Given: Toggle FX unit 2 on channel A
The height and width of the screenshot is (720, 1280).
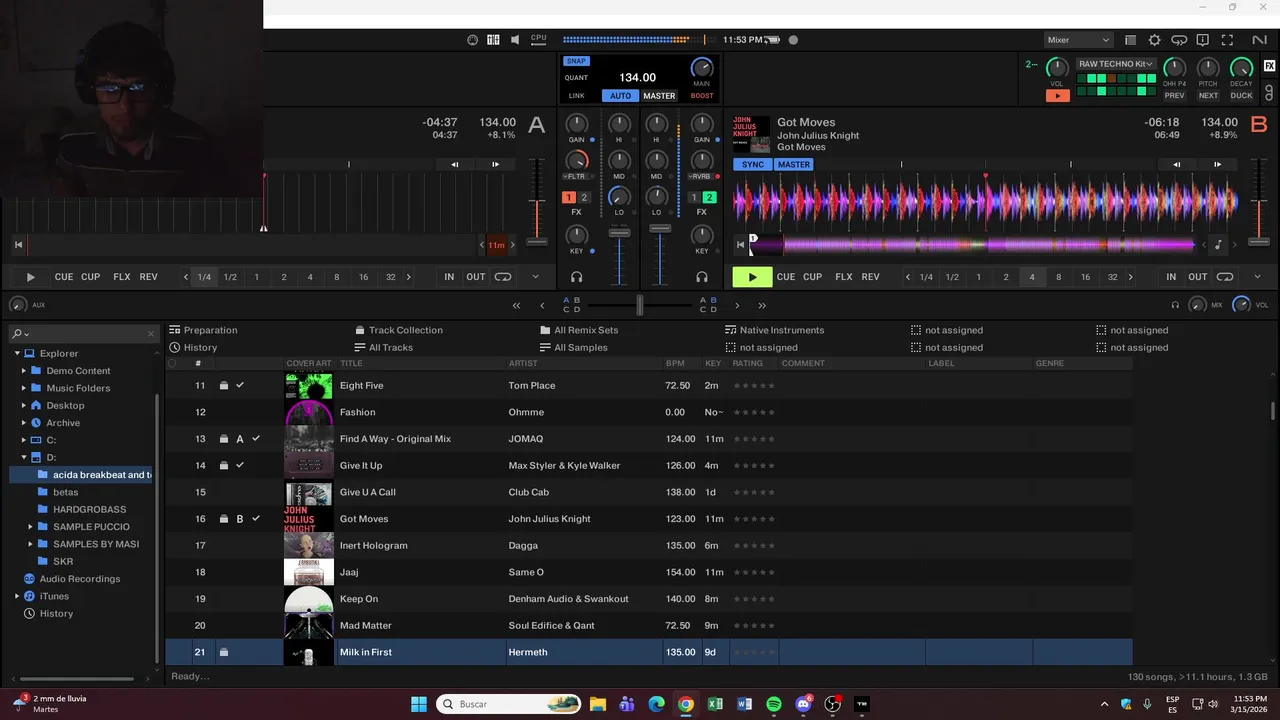Looking at the screenshot, I should pos(584,198).
